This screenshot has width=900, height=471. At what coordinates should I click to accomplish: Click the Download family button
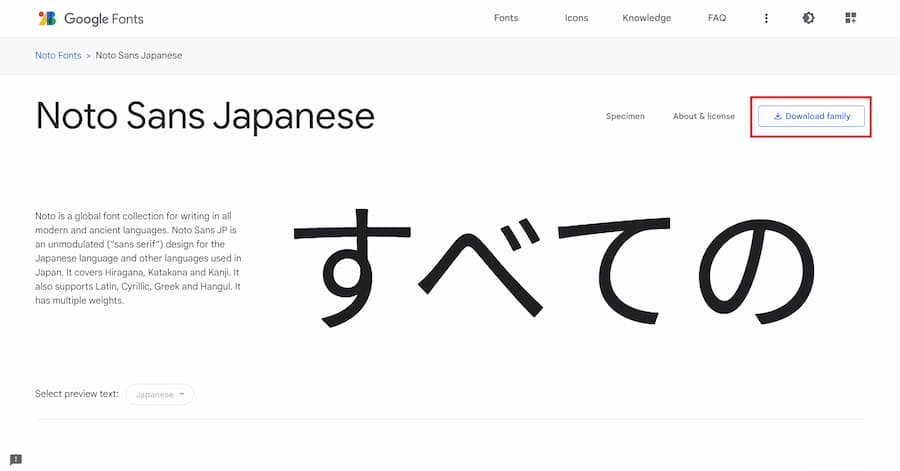pyautogui.click(x=811, y=116)
